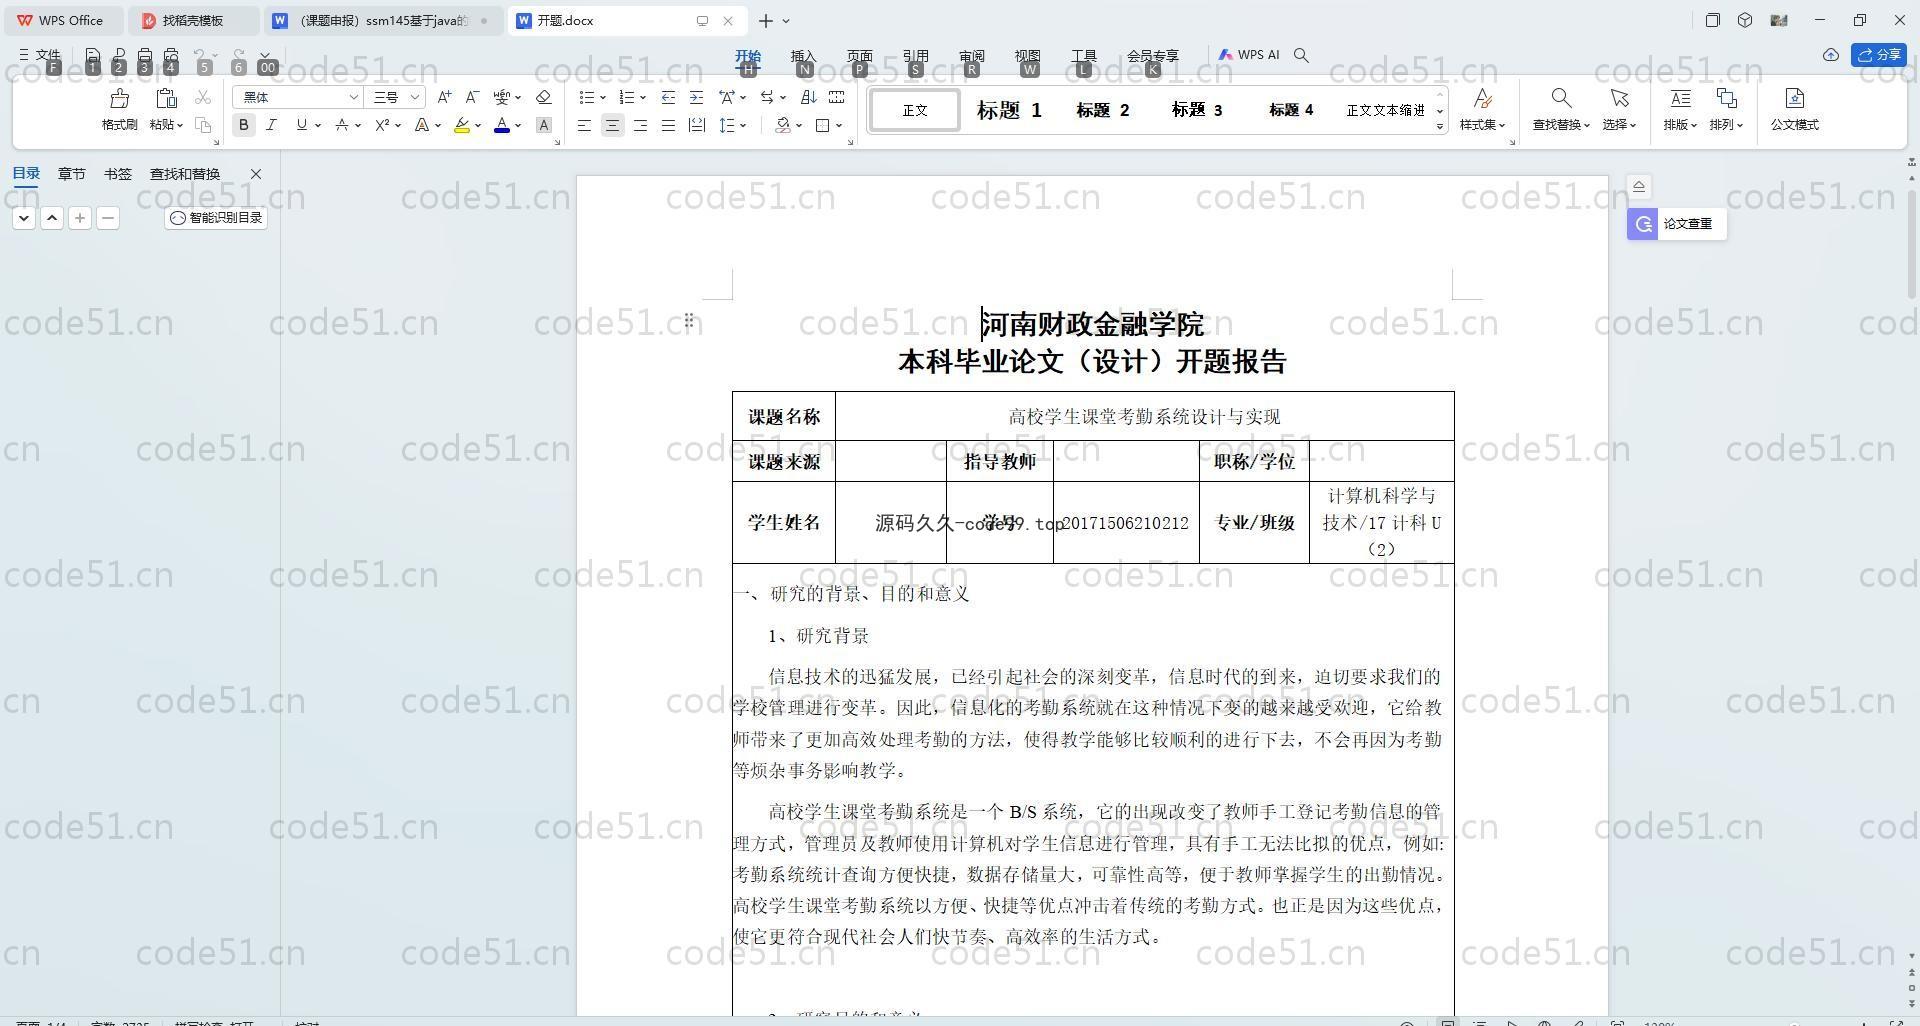Screen dimensions: 1920x1026
Task: Increase font size with A+ icon
Action: point(444,97)
